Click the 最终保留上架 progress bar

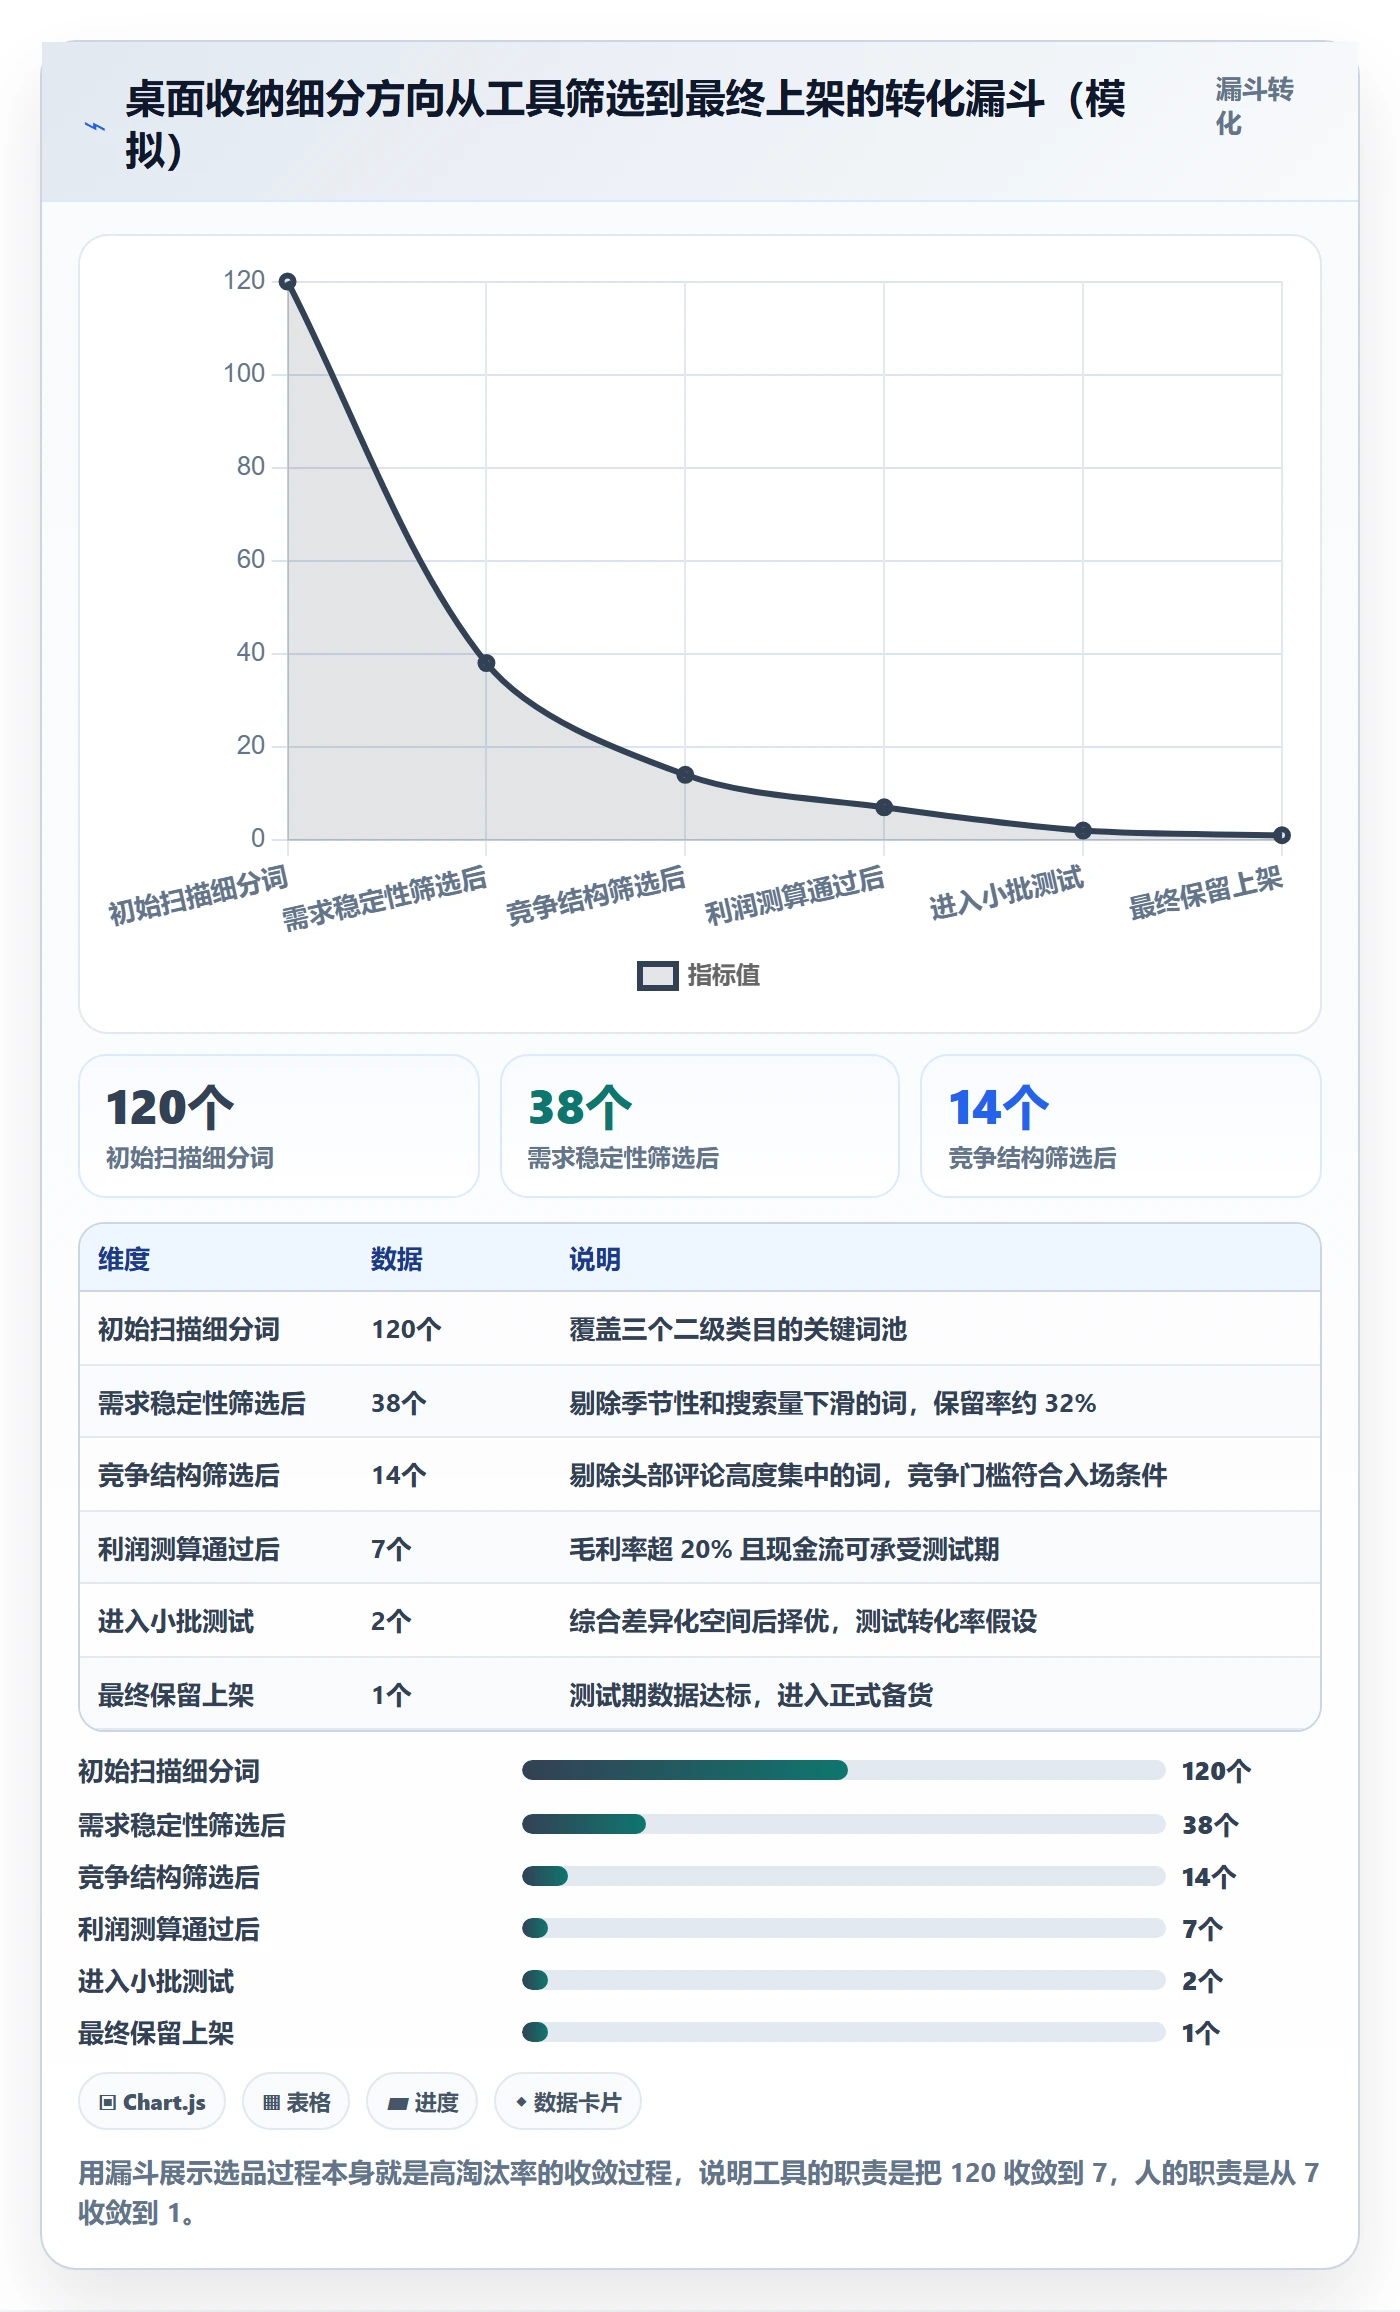pyautogui.click(x=844, y=2032)
